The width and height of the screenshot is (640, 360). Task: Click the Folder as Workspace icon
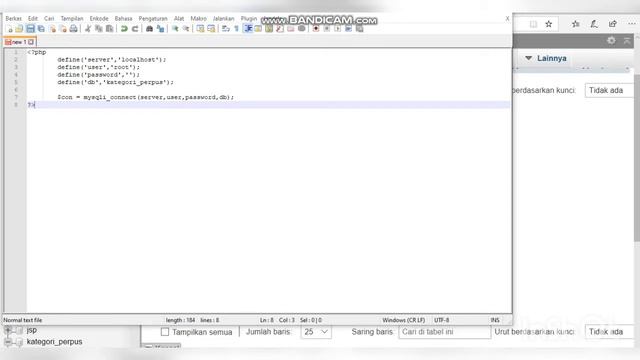291,29
